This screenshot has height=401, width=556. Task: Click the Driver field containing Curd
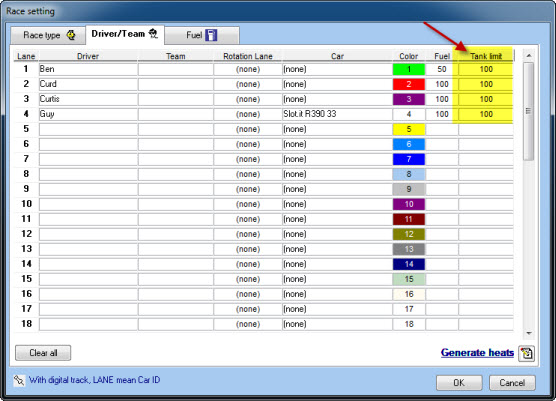point(88,84)
